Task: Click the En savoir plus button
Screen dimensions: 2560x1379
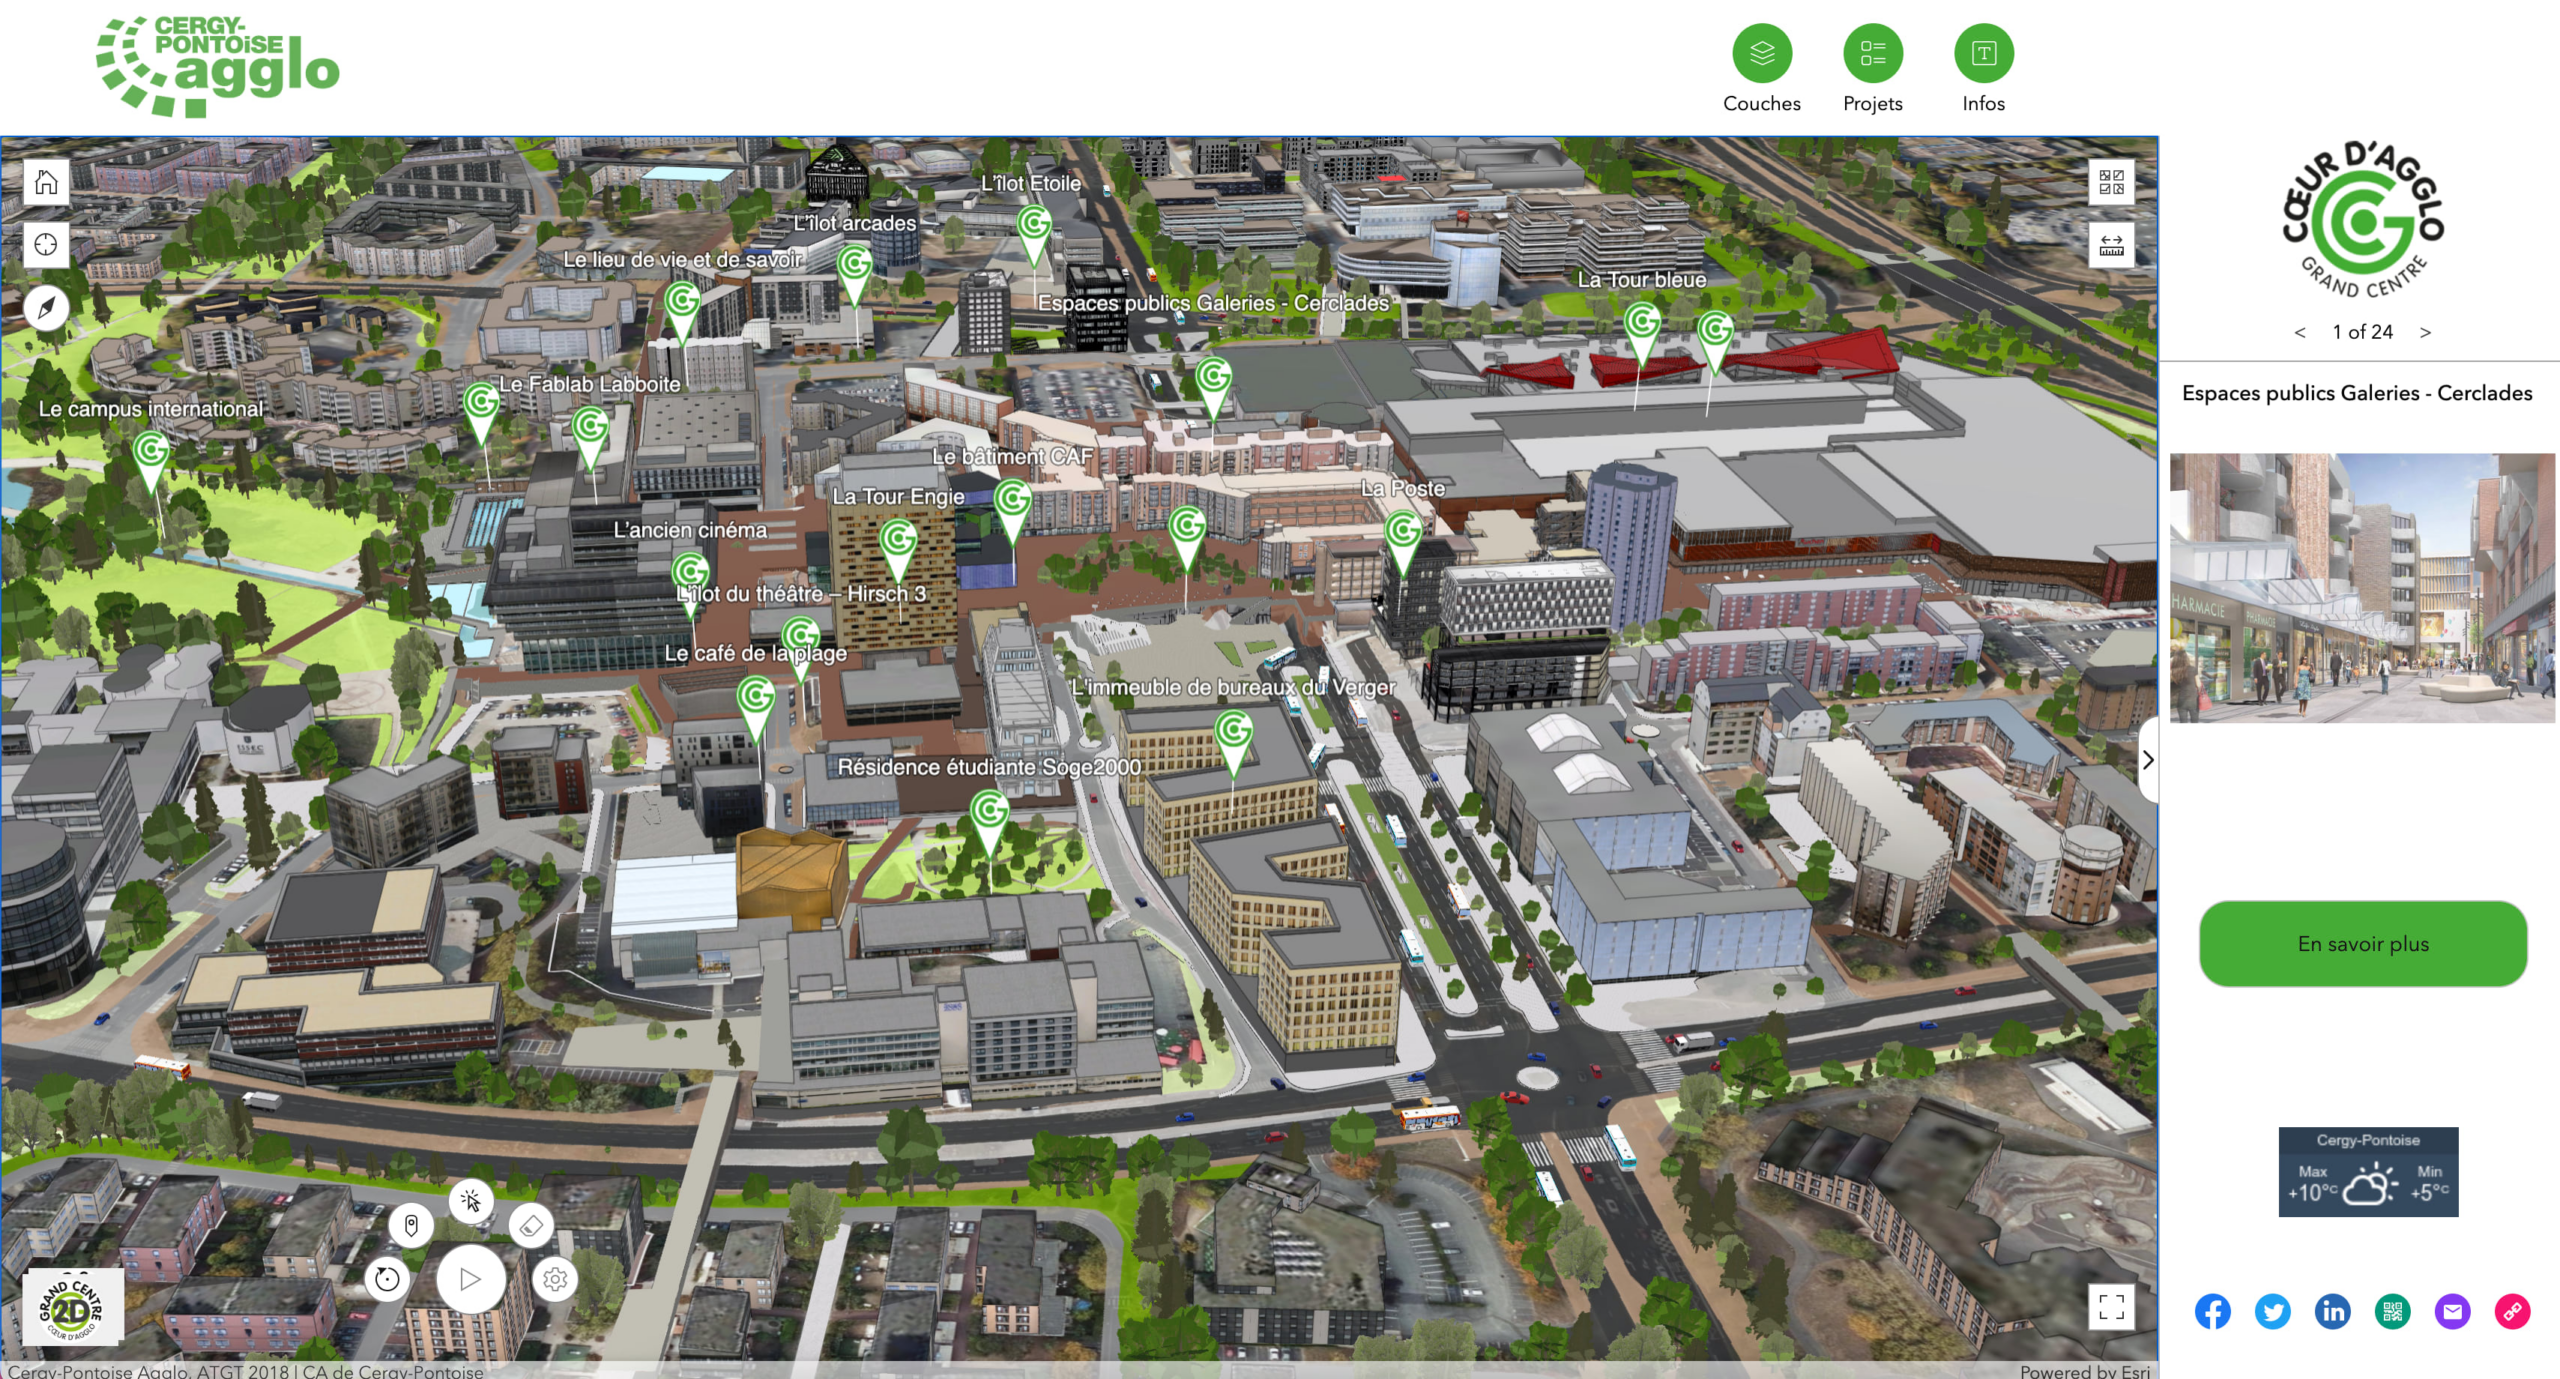Action: [x=2362, y=943]
